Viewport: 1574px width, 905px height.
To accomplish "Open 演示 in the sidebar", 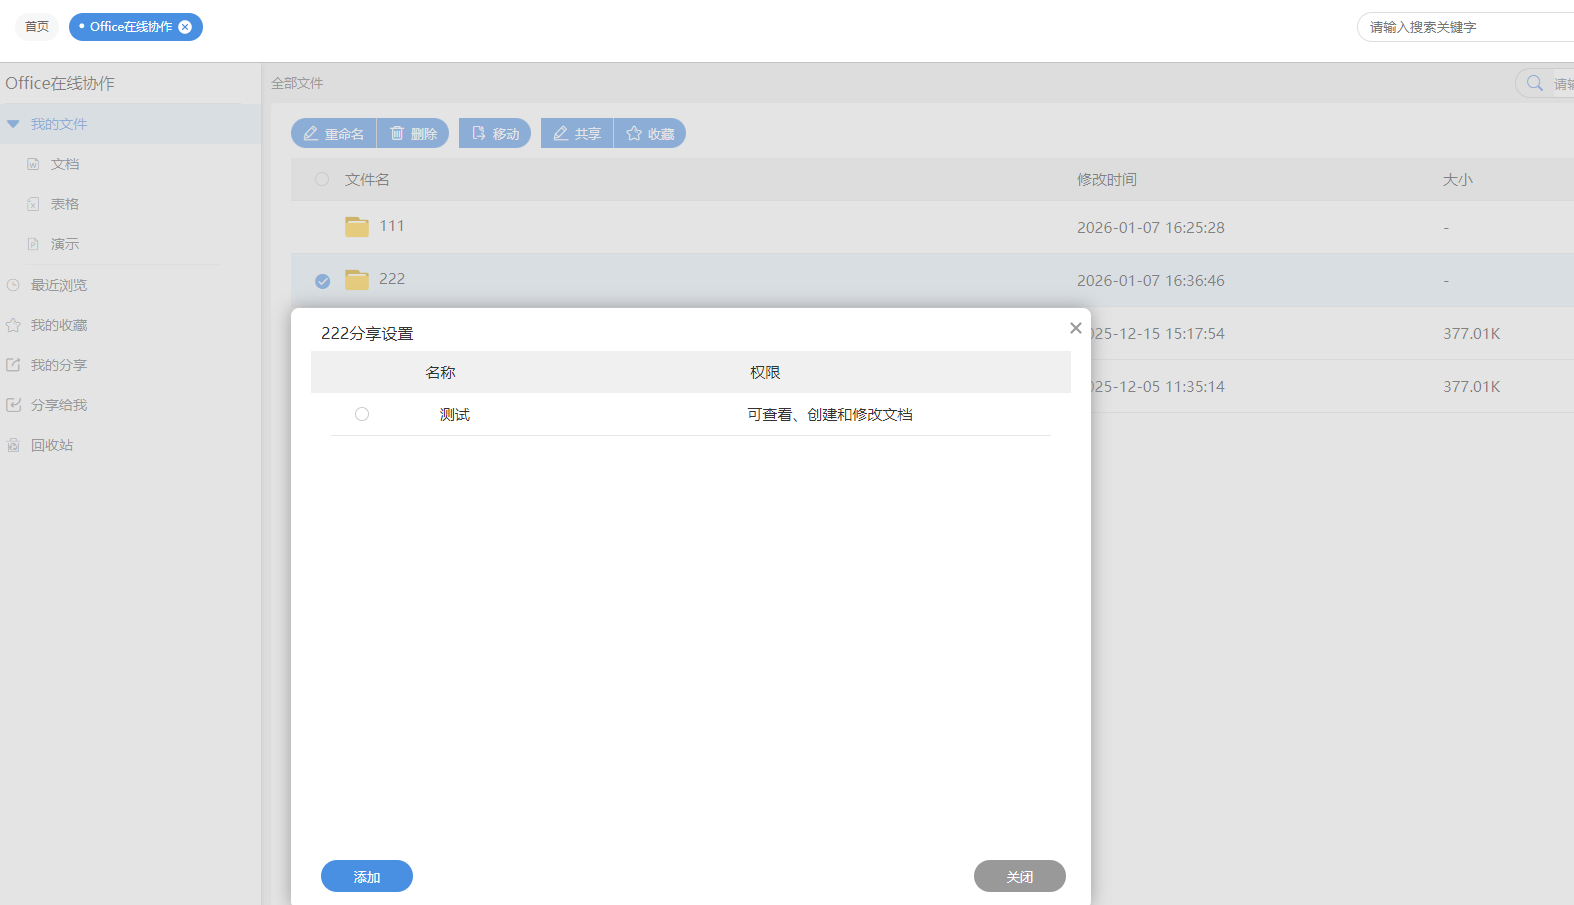I will click(x=65, y=244).
